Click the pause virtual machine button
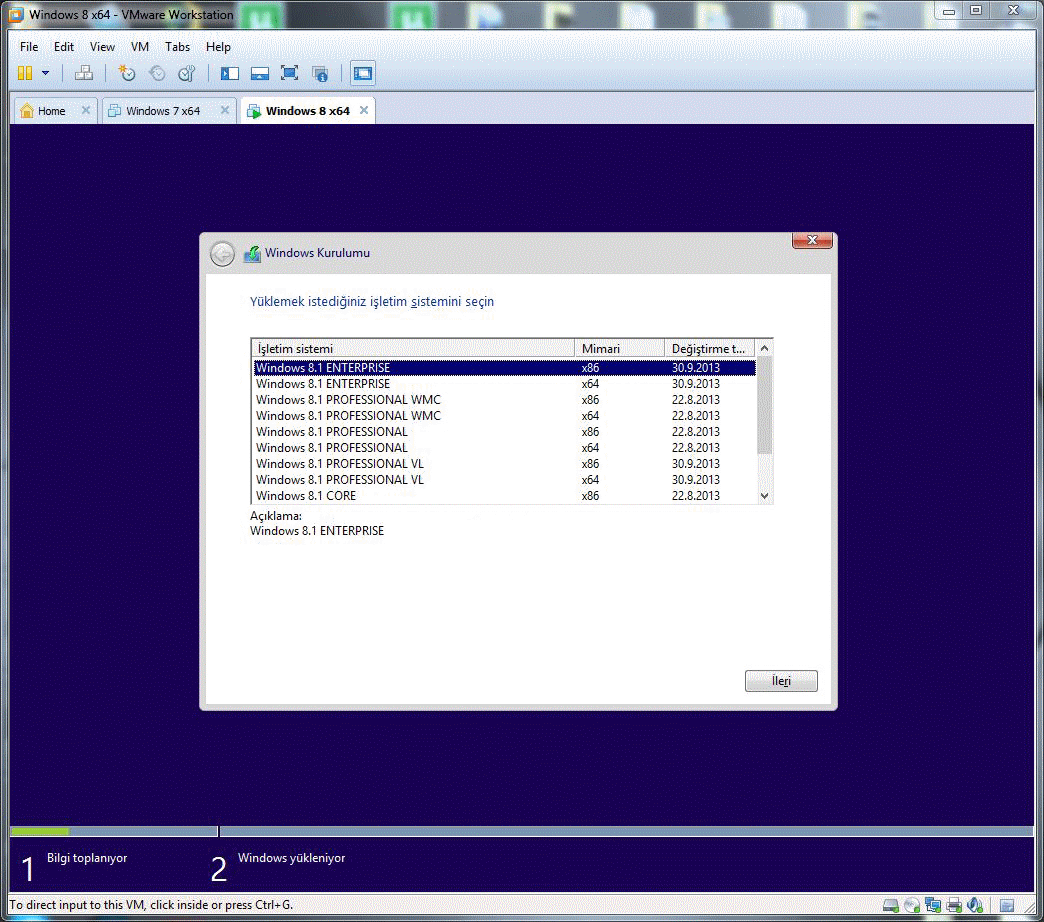Screen dimensions: 1044x922 pyautogui.click(x=25, y=73)
